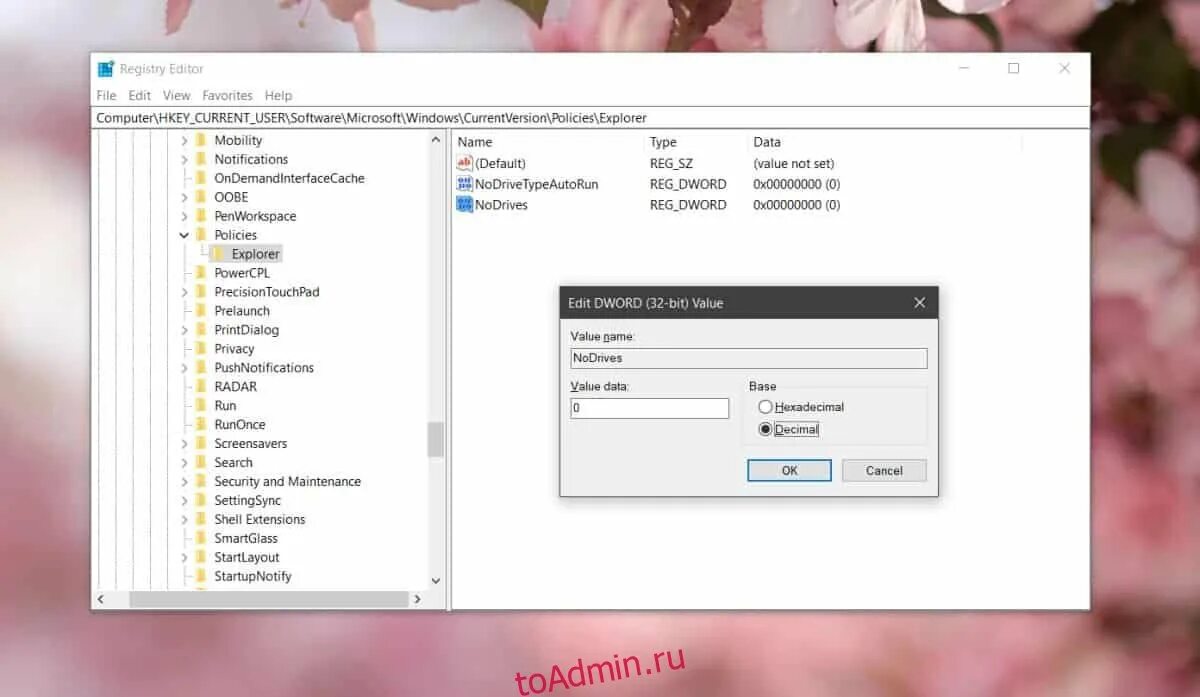Select the Hexadecimal base option
The height and width of the screenshot is (697, 1200).
[x=765, y=407]
